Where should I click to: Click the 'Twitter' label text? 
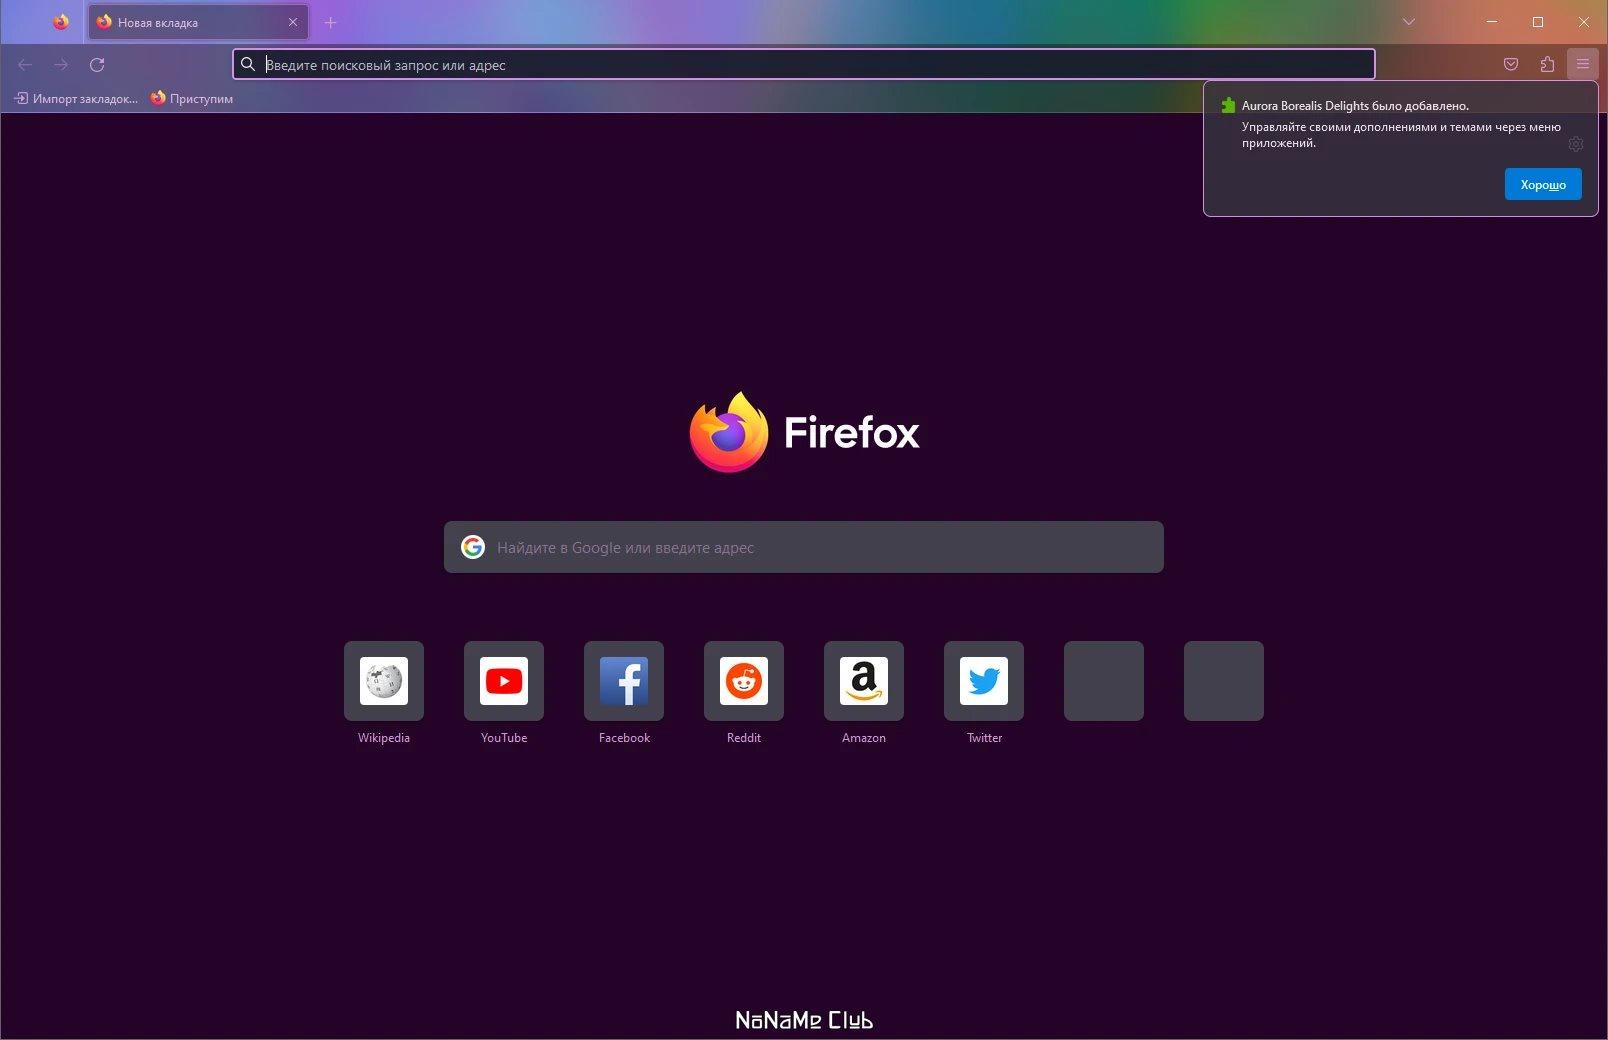[x=984, y=738]
